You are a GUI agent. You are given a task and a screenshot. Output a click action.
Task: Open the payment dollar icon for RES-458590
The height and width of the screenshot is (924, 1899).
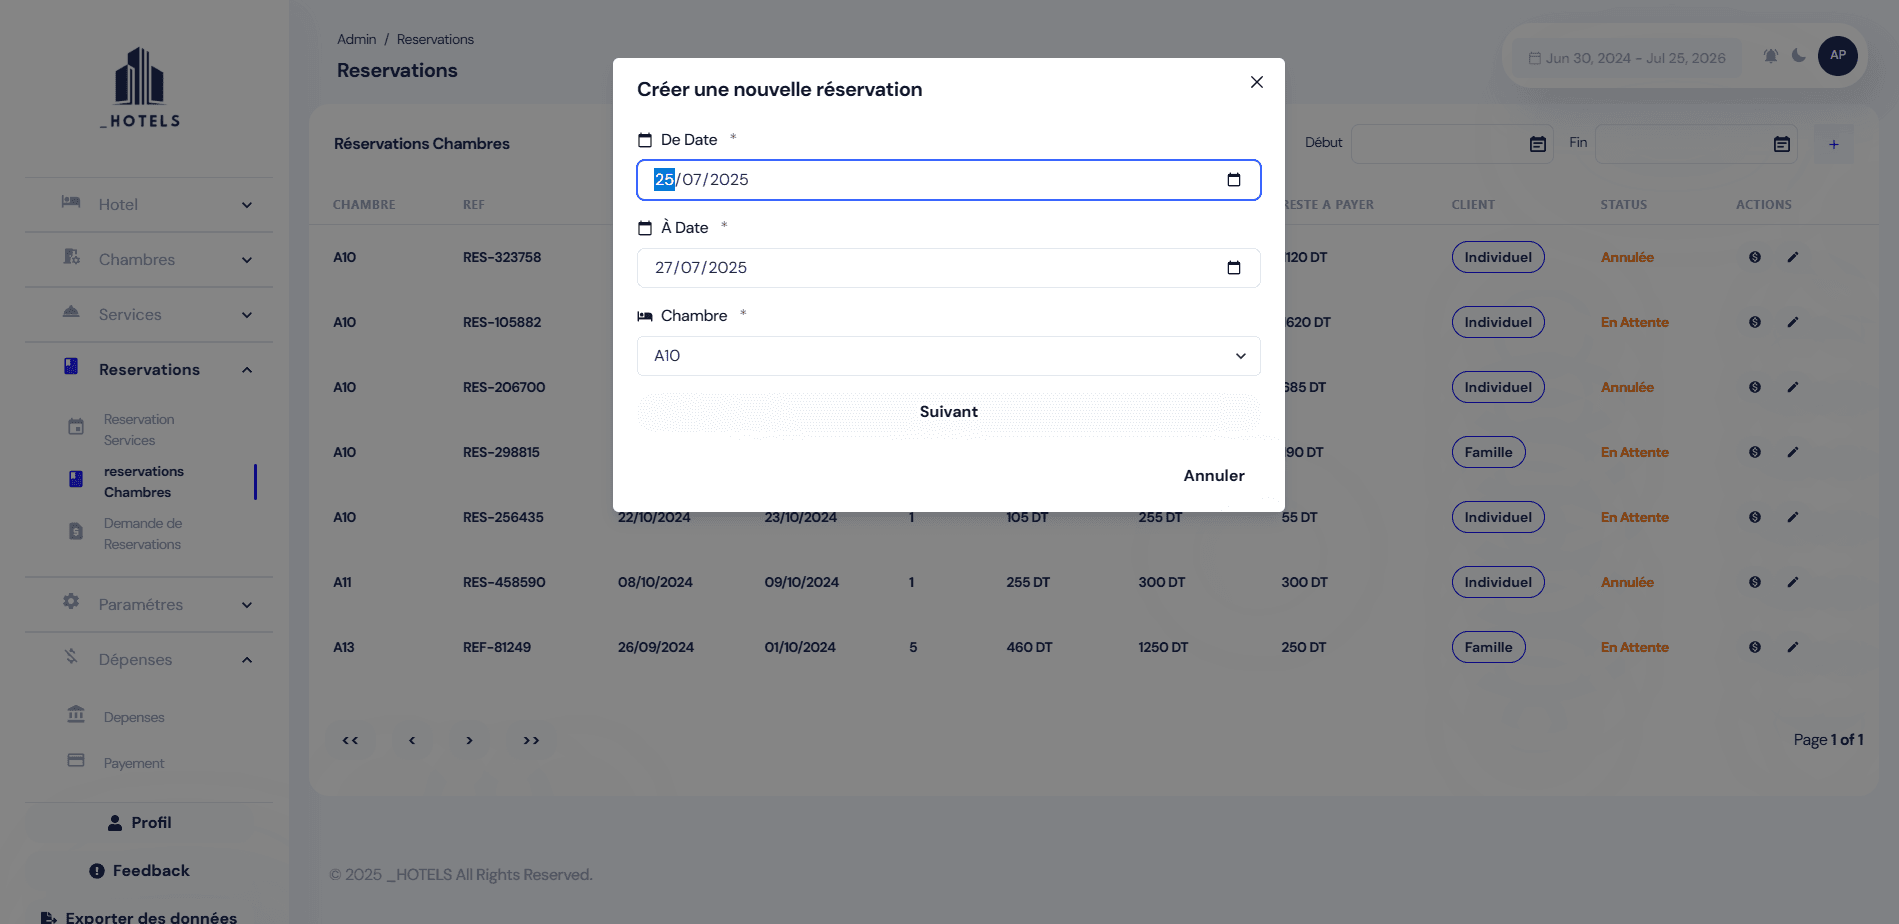tap(1754, 581)
